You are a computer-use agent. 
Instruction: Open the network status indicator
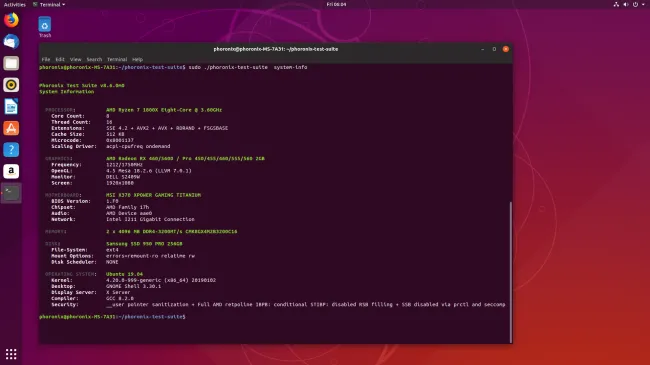616,5
